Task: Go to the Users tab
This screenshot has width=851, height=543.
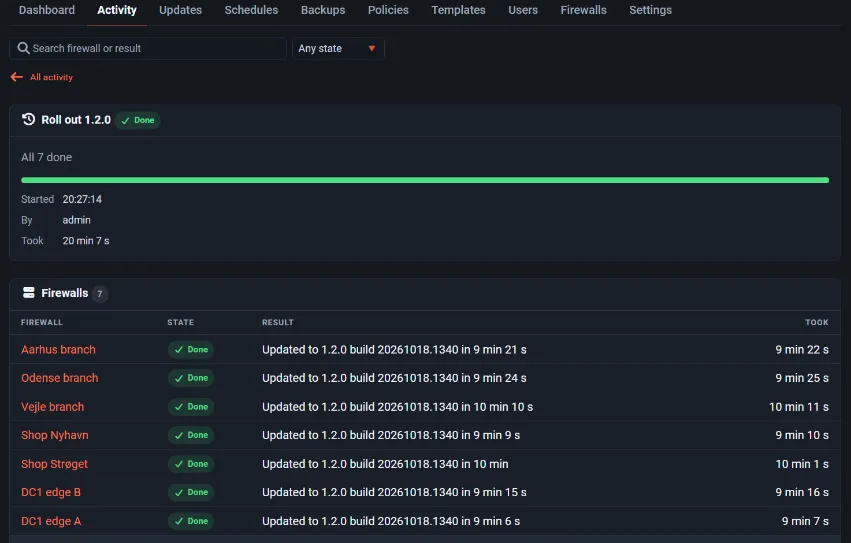Action: [x=523, y=10]
